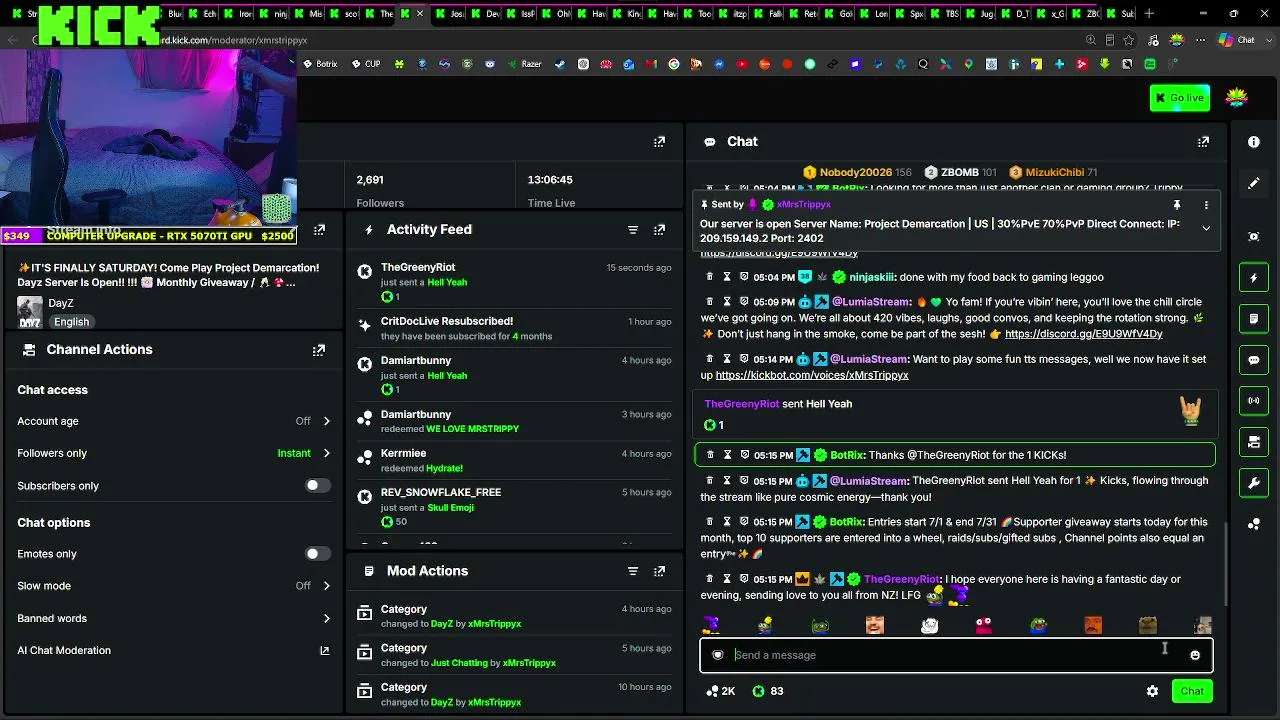Open Mod Actions filter options
The width and height of the screenshot is (1280, 720).
point(633,571)
